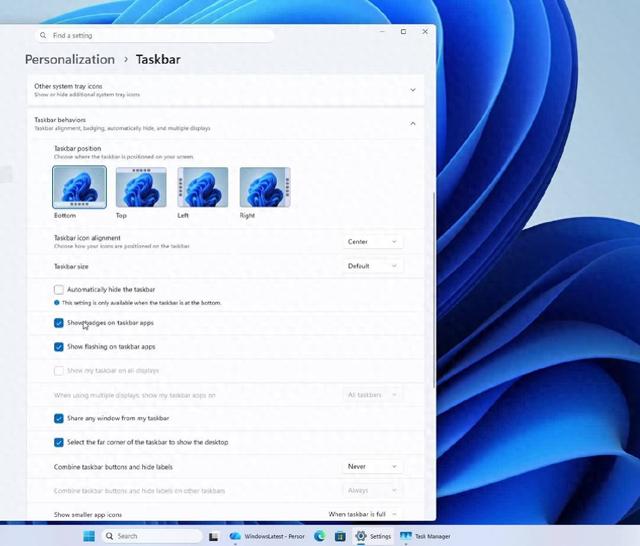This screenshot has width=640, height=546.
Task: Click the info icon under auto-hide setting
Action: (57, 303)
